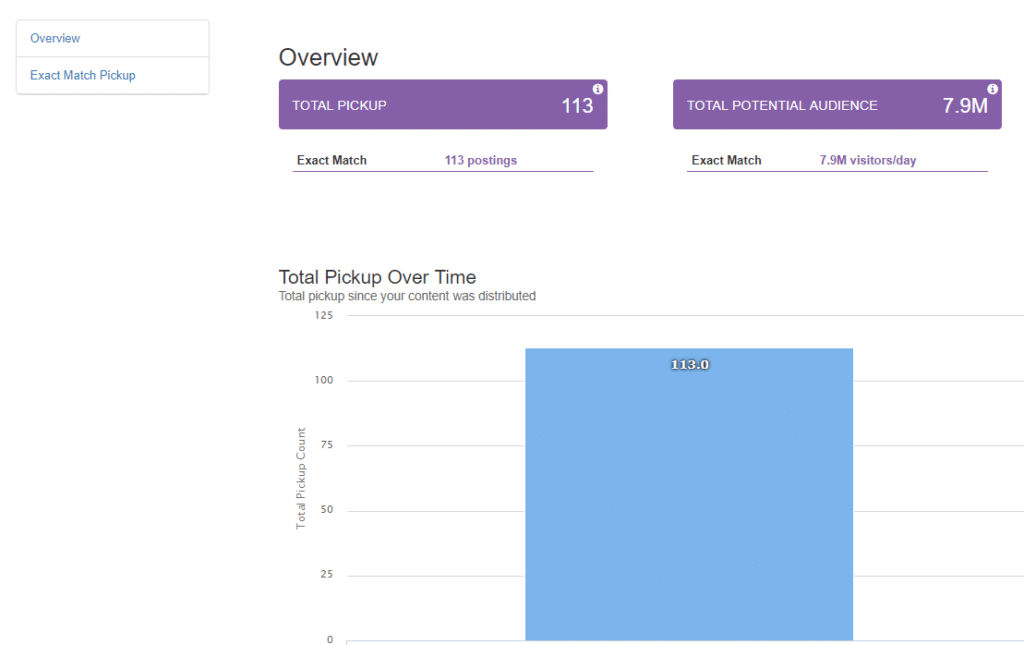Open the 7.9M visitors/day link
Screen dimensions: 1024x645
click(x=868, y=160)
